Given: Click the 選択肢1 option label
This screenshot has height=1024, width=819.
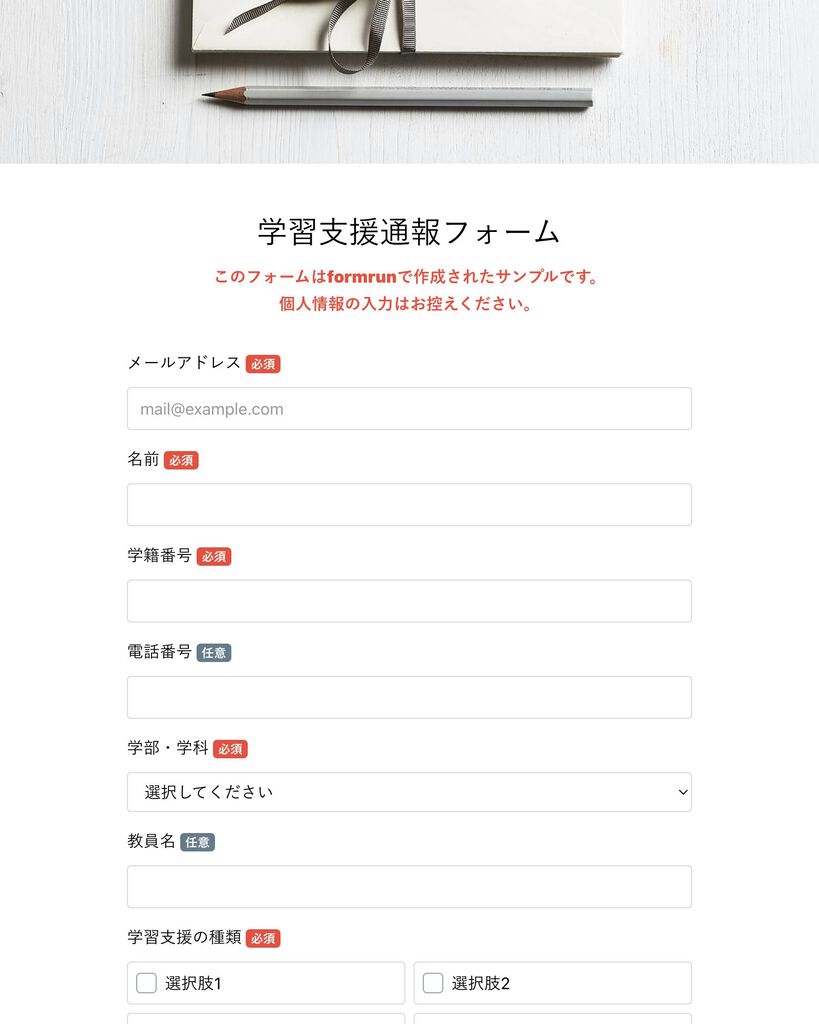Looking at the screenshot, I should (x=193, y=984).
